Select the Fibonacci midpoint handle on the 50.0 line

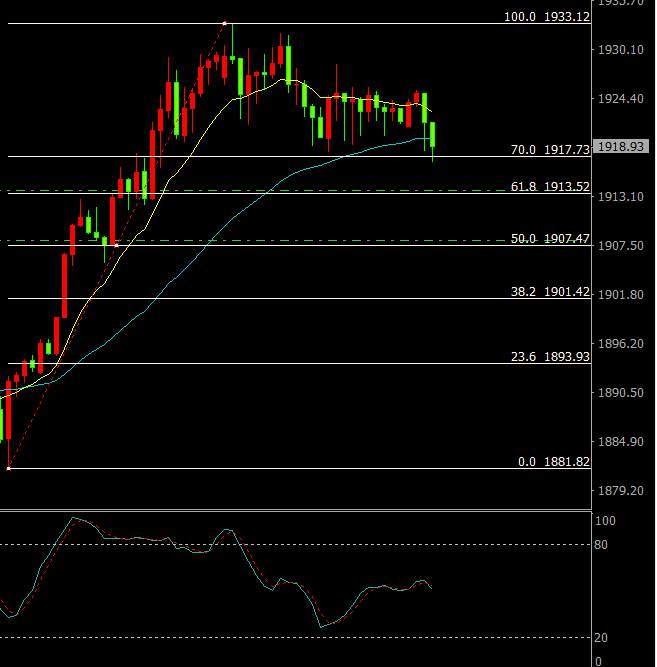[117, 245]
